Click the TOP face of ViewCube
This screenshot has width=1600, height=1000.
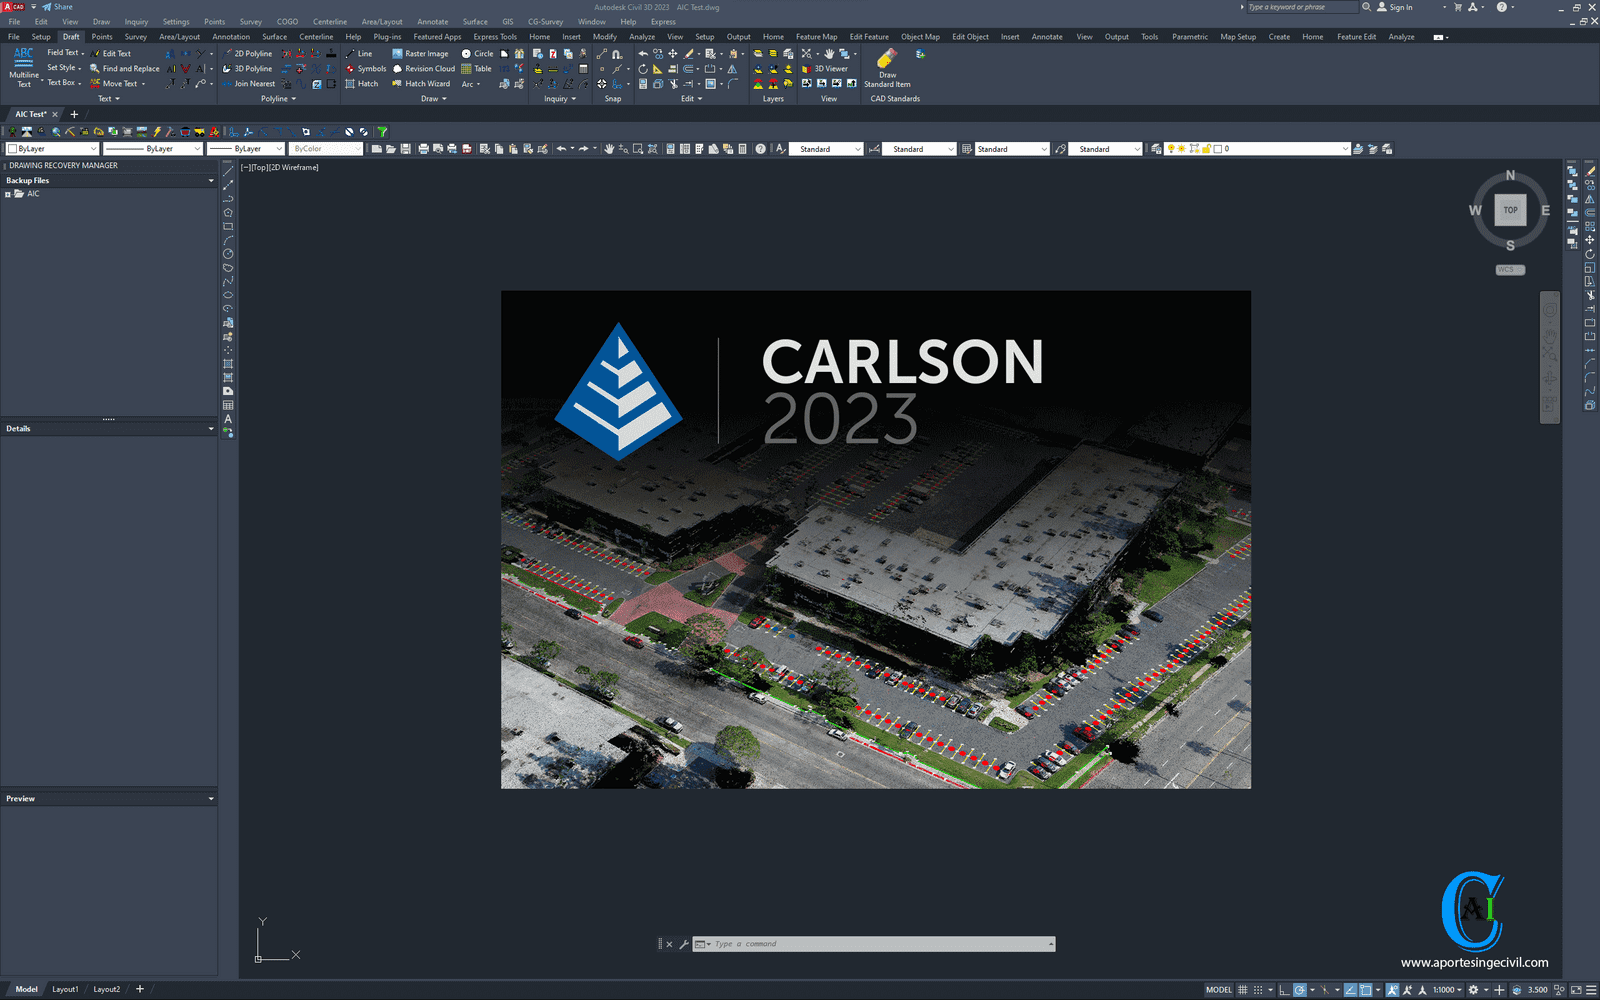1510,210
